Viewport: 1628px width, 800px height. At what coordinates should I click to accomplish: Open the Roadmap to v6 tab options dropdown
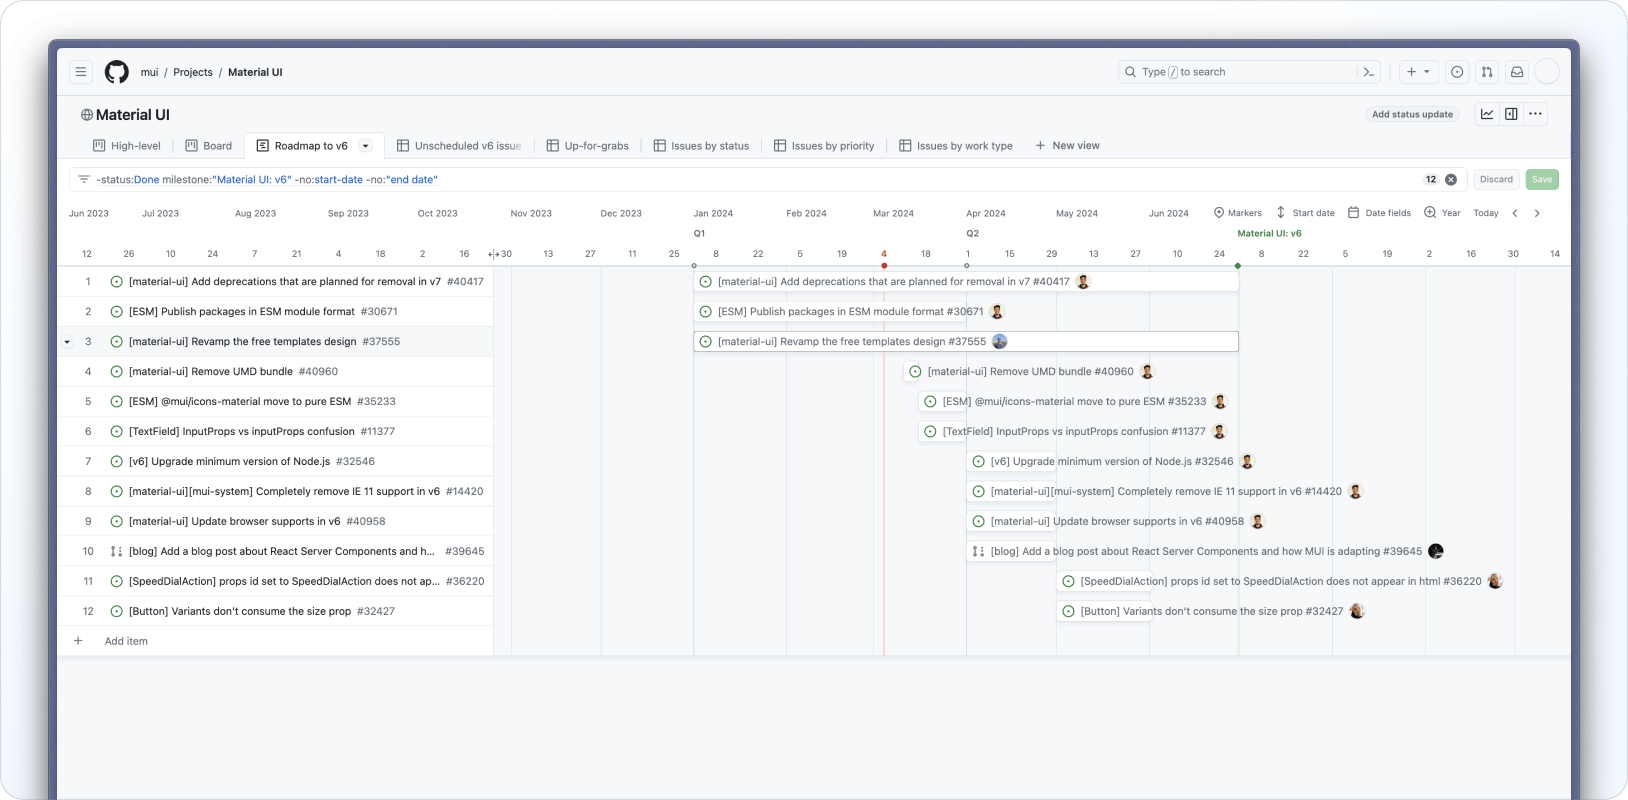(365, 146)
